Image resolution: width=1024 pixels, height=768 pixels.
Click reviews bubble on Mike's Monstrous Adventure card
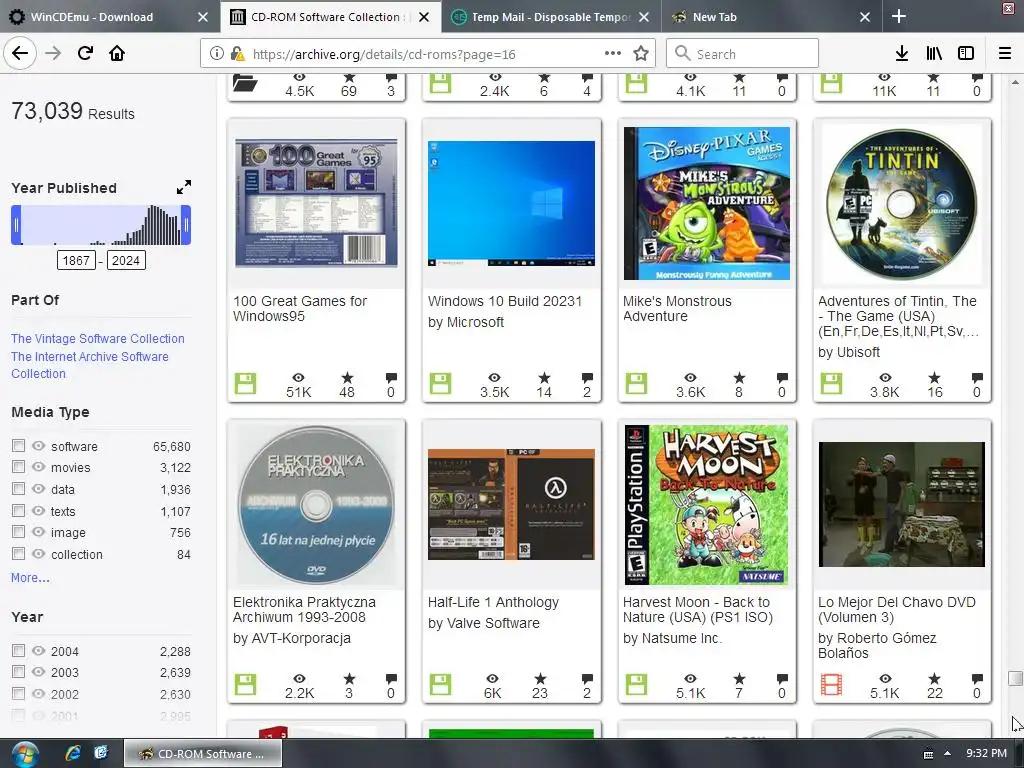coord(782,377)
